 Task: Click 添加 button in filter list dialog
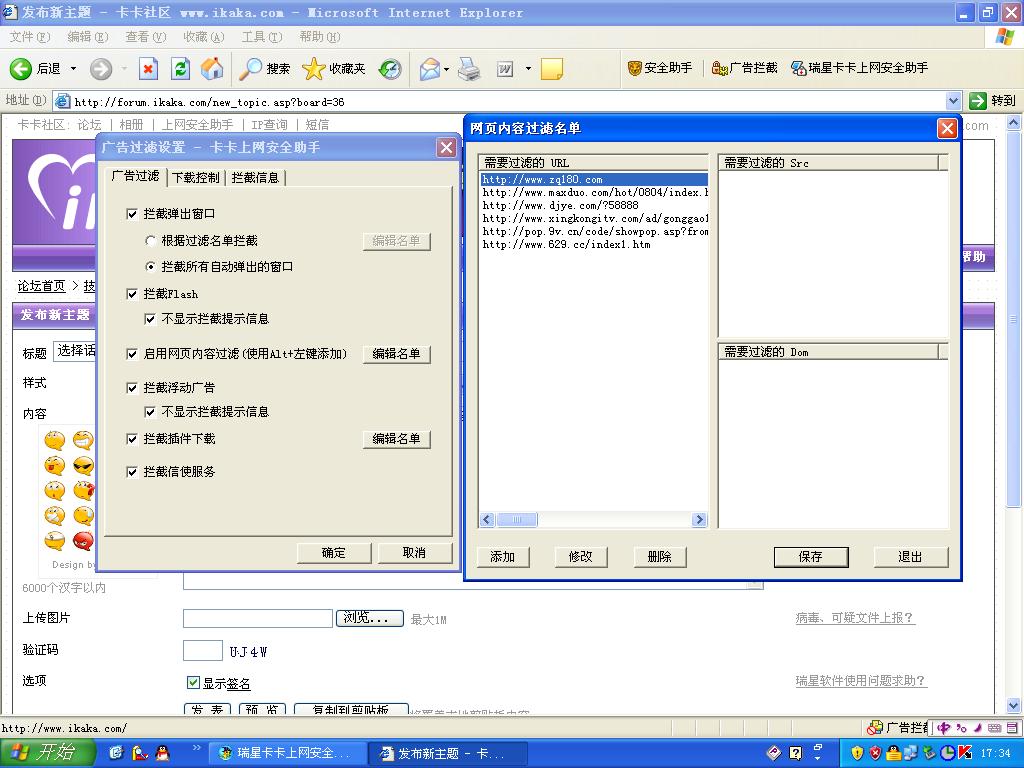click(503, 556)
